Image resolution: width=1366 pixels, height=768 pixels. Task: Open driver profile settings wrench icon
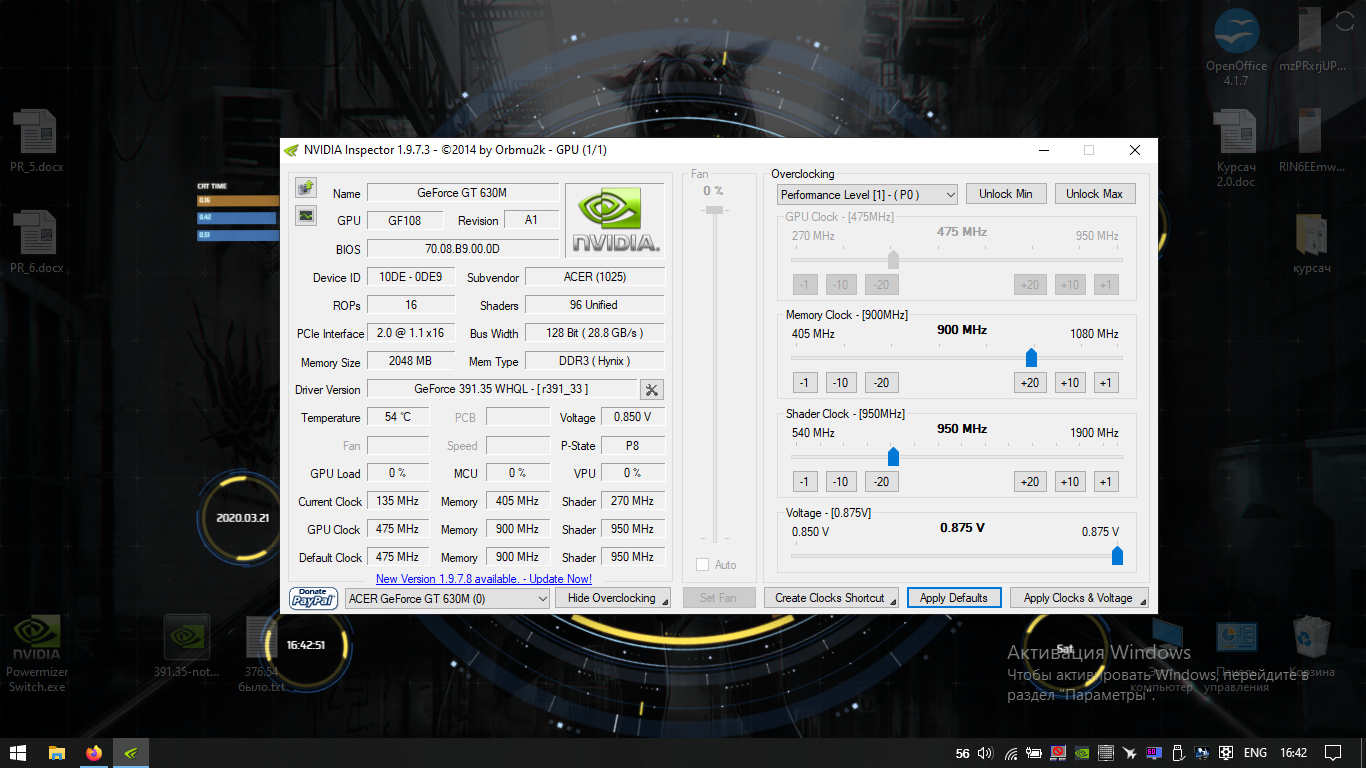651,390
